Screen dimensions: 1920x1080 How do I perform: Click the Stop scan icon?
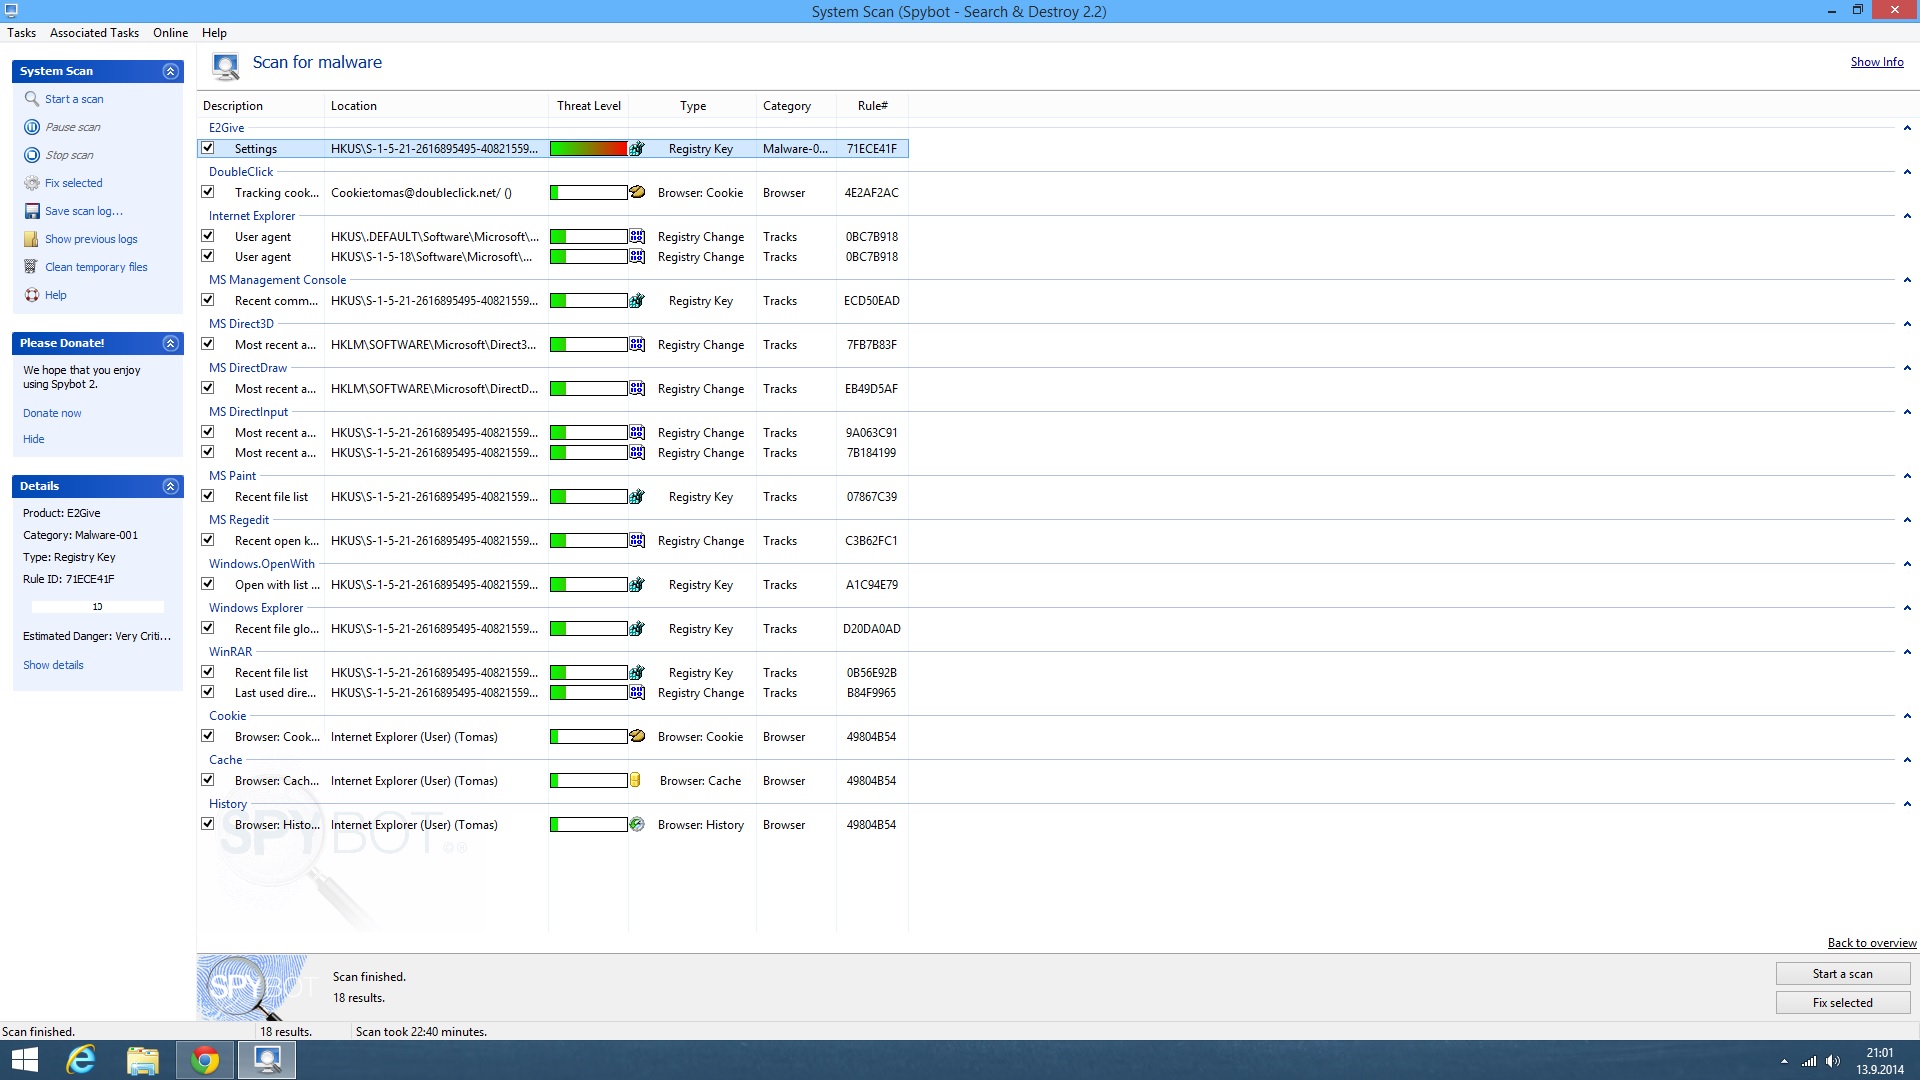point(32,155)
